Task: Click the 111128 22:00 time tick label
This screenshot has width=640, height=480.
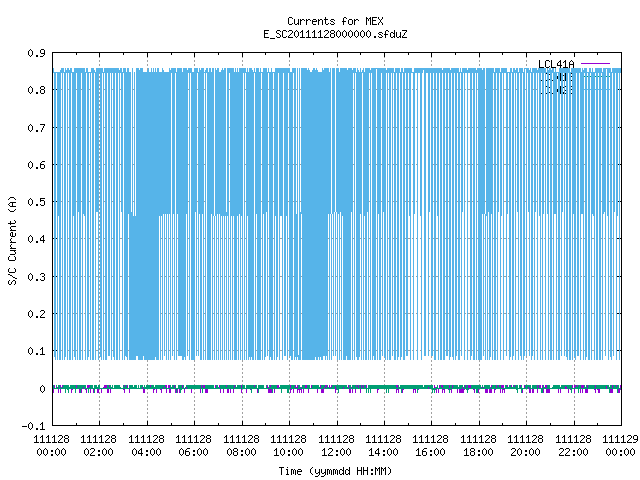Action: click(x=573, y=446)
